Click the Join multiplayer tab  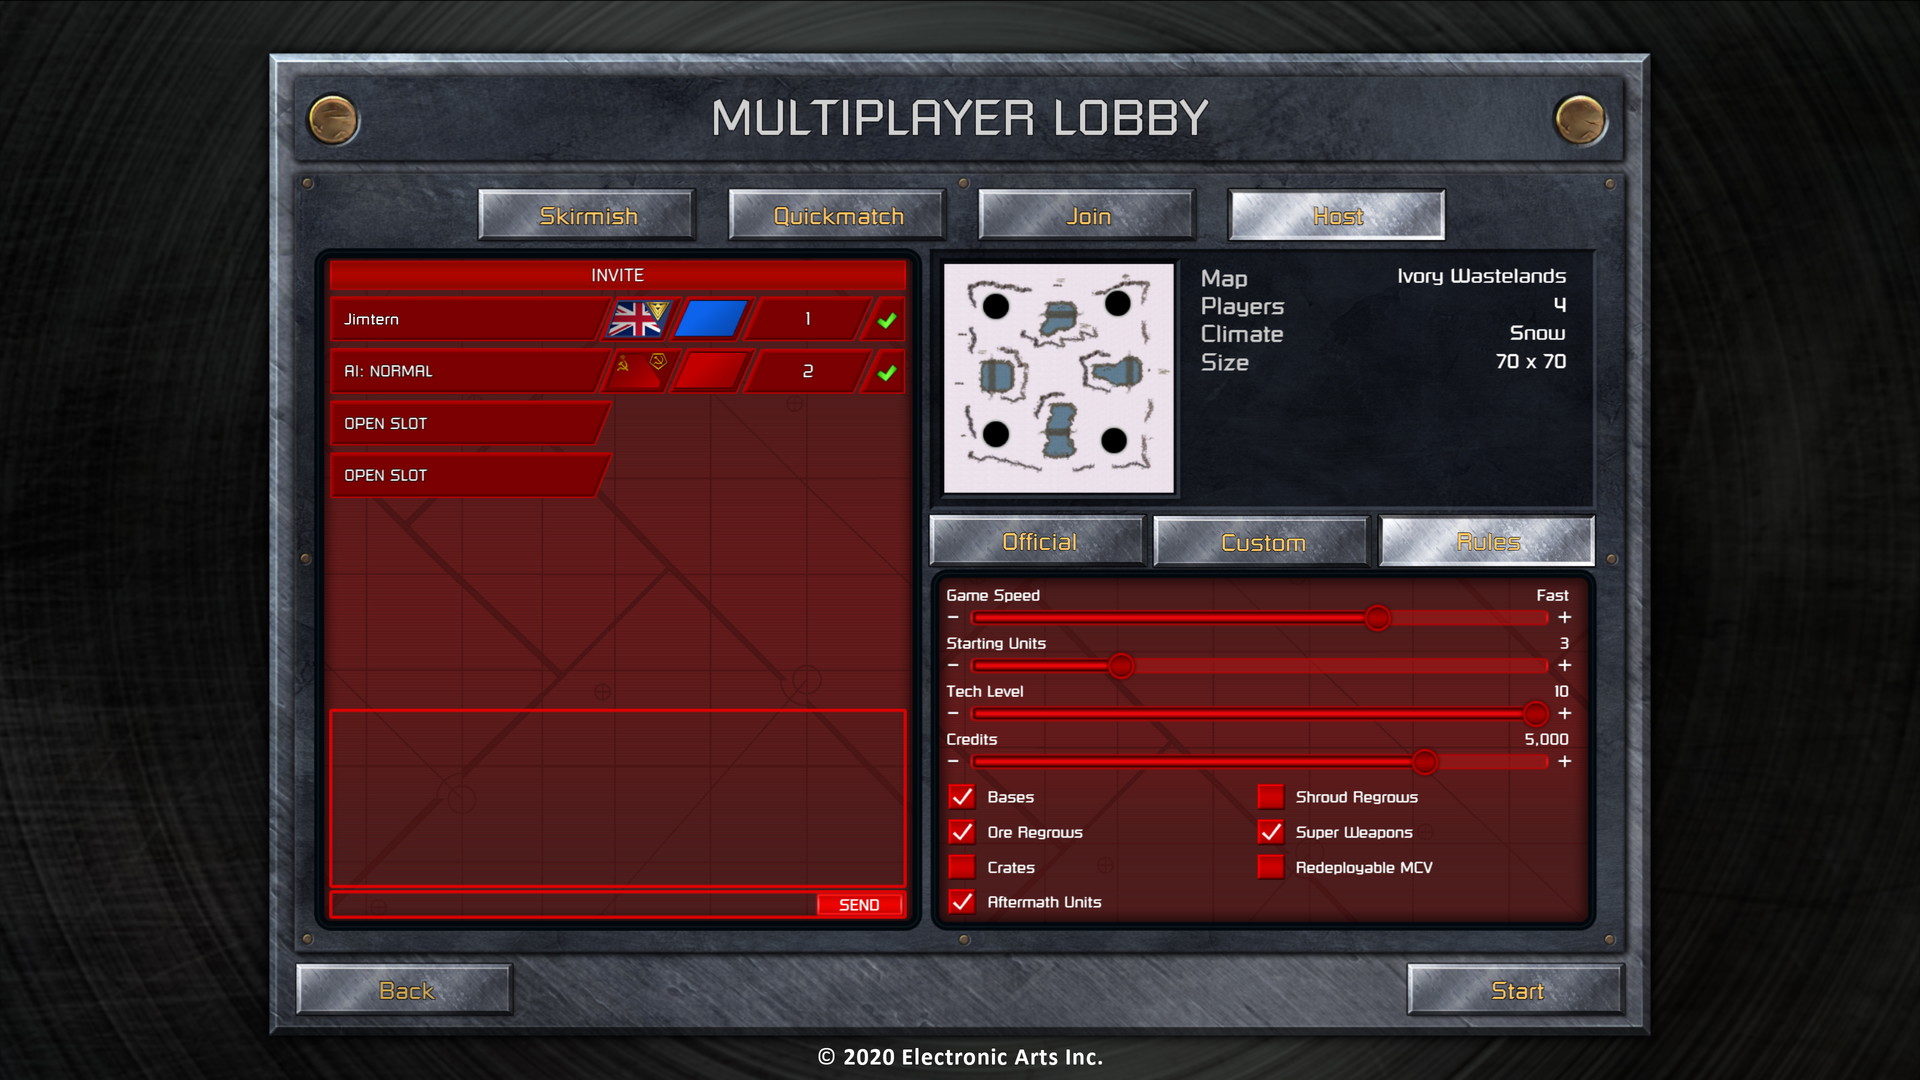tap(1087, 215)
